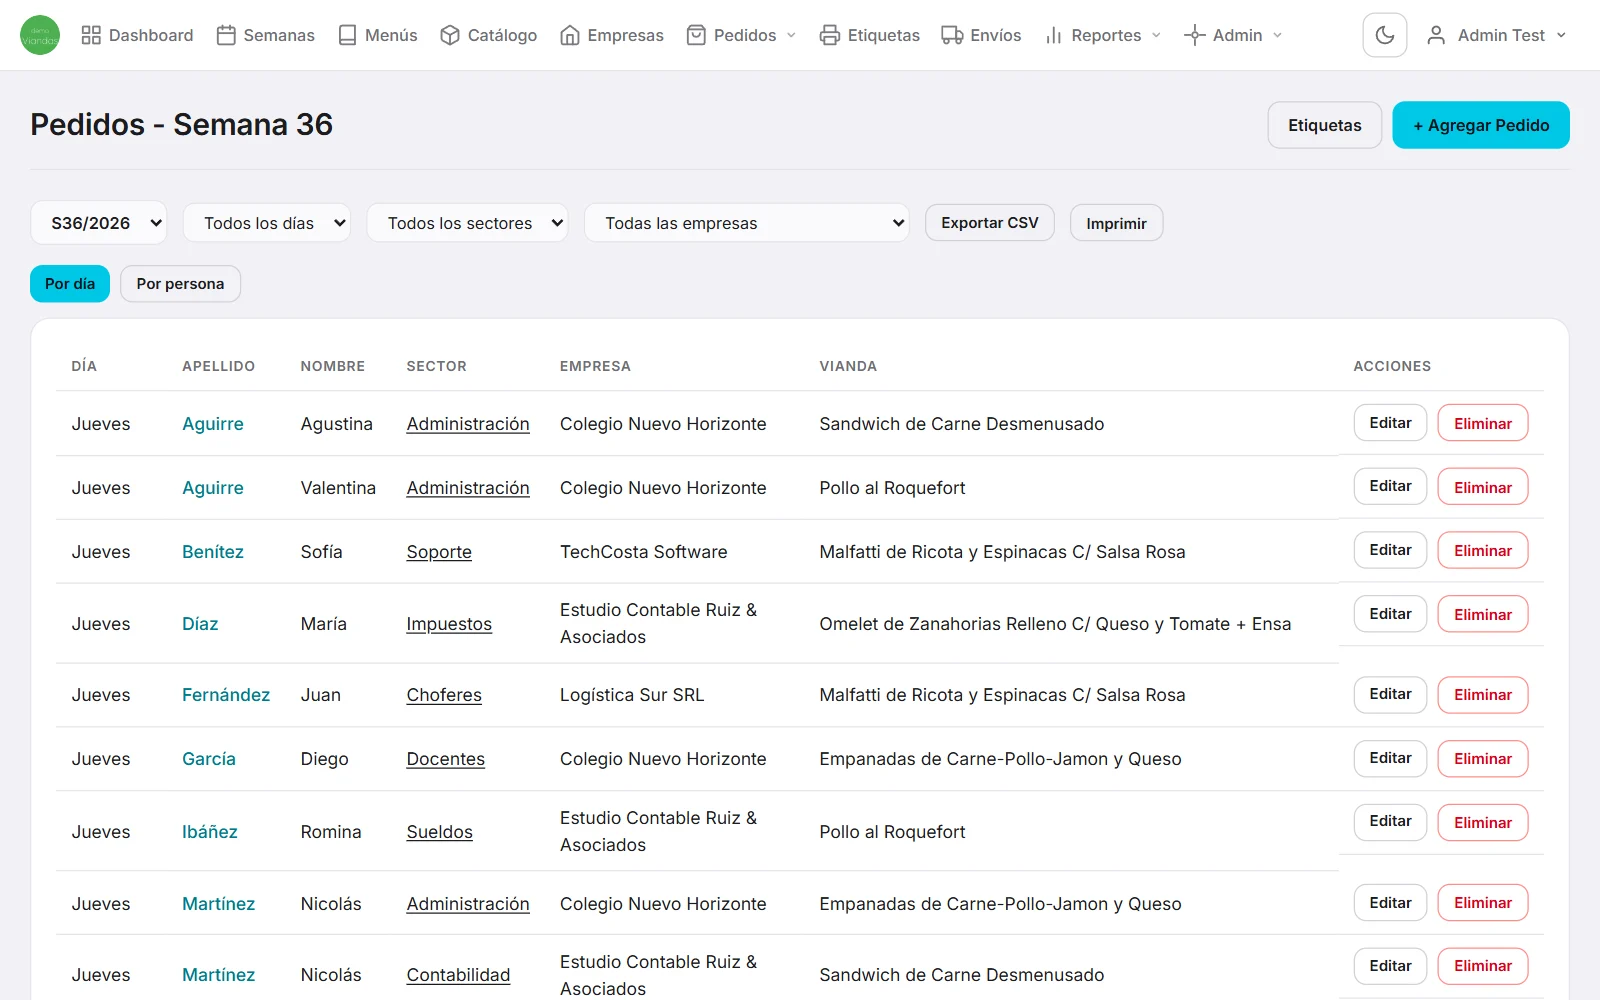1600x1000 pixels.
Task: Click the Impuestos sector link
Action: point(449,624)
